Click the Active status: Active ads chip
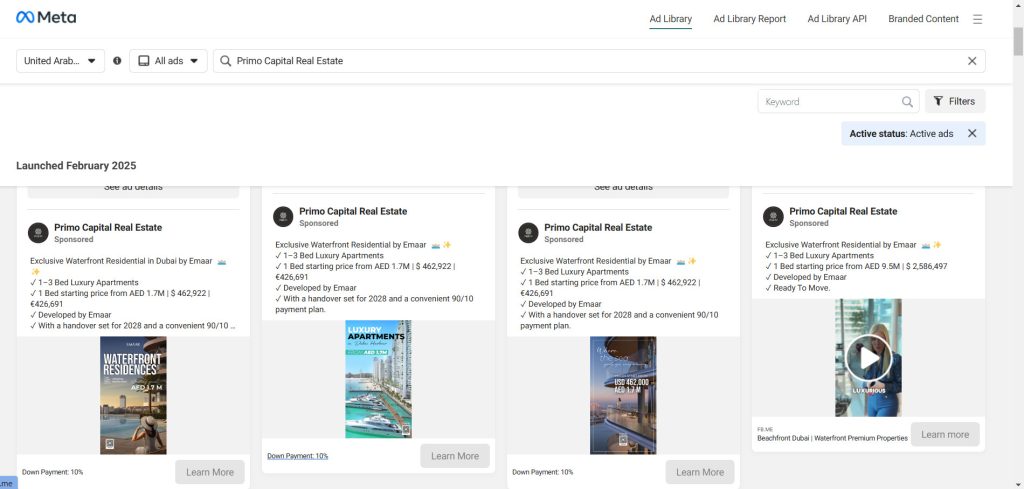The width and height of the screenshot is (1024, 489). pos(913,133)
